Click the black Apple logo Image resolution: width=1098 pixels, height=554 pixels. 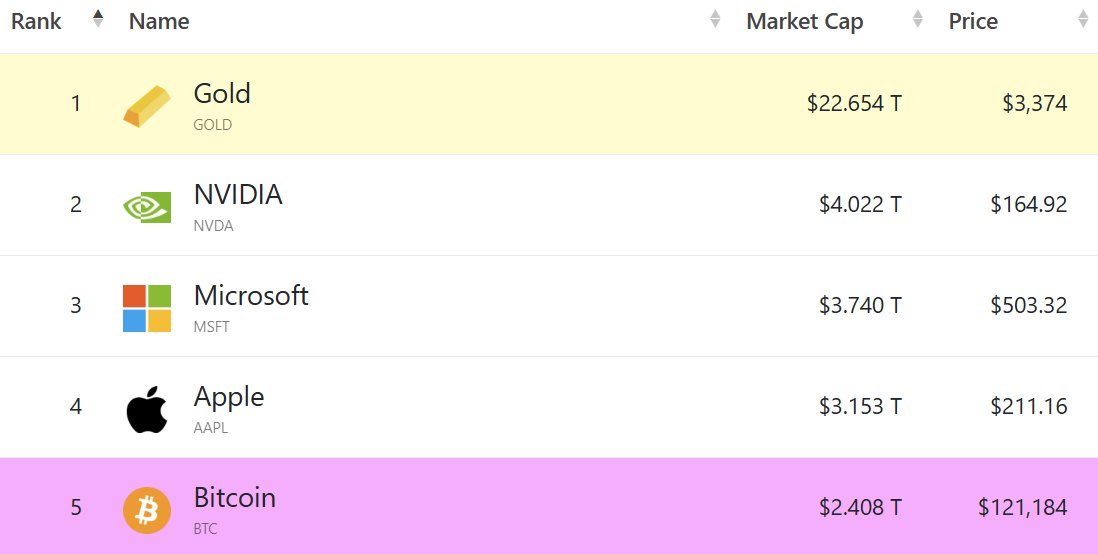(147, 409)
